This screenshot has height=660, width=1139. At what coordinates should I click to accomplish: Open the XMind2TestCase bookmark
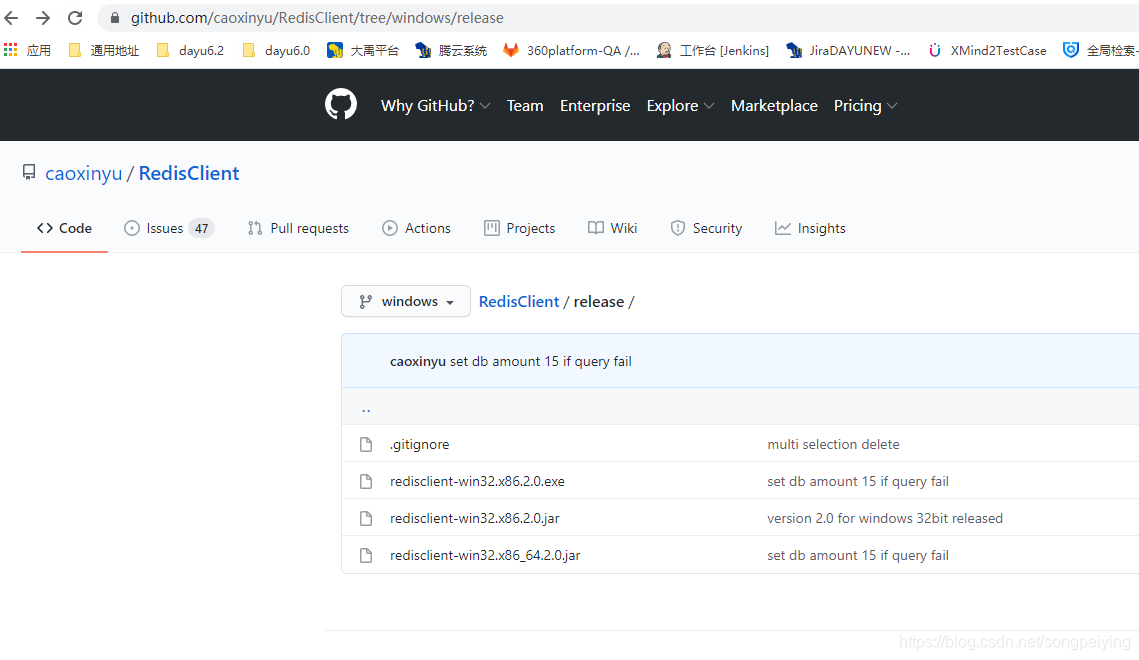click(987, 50)
